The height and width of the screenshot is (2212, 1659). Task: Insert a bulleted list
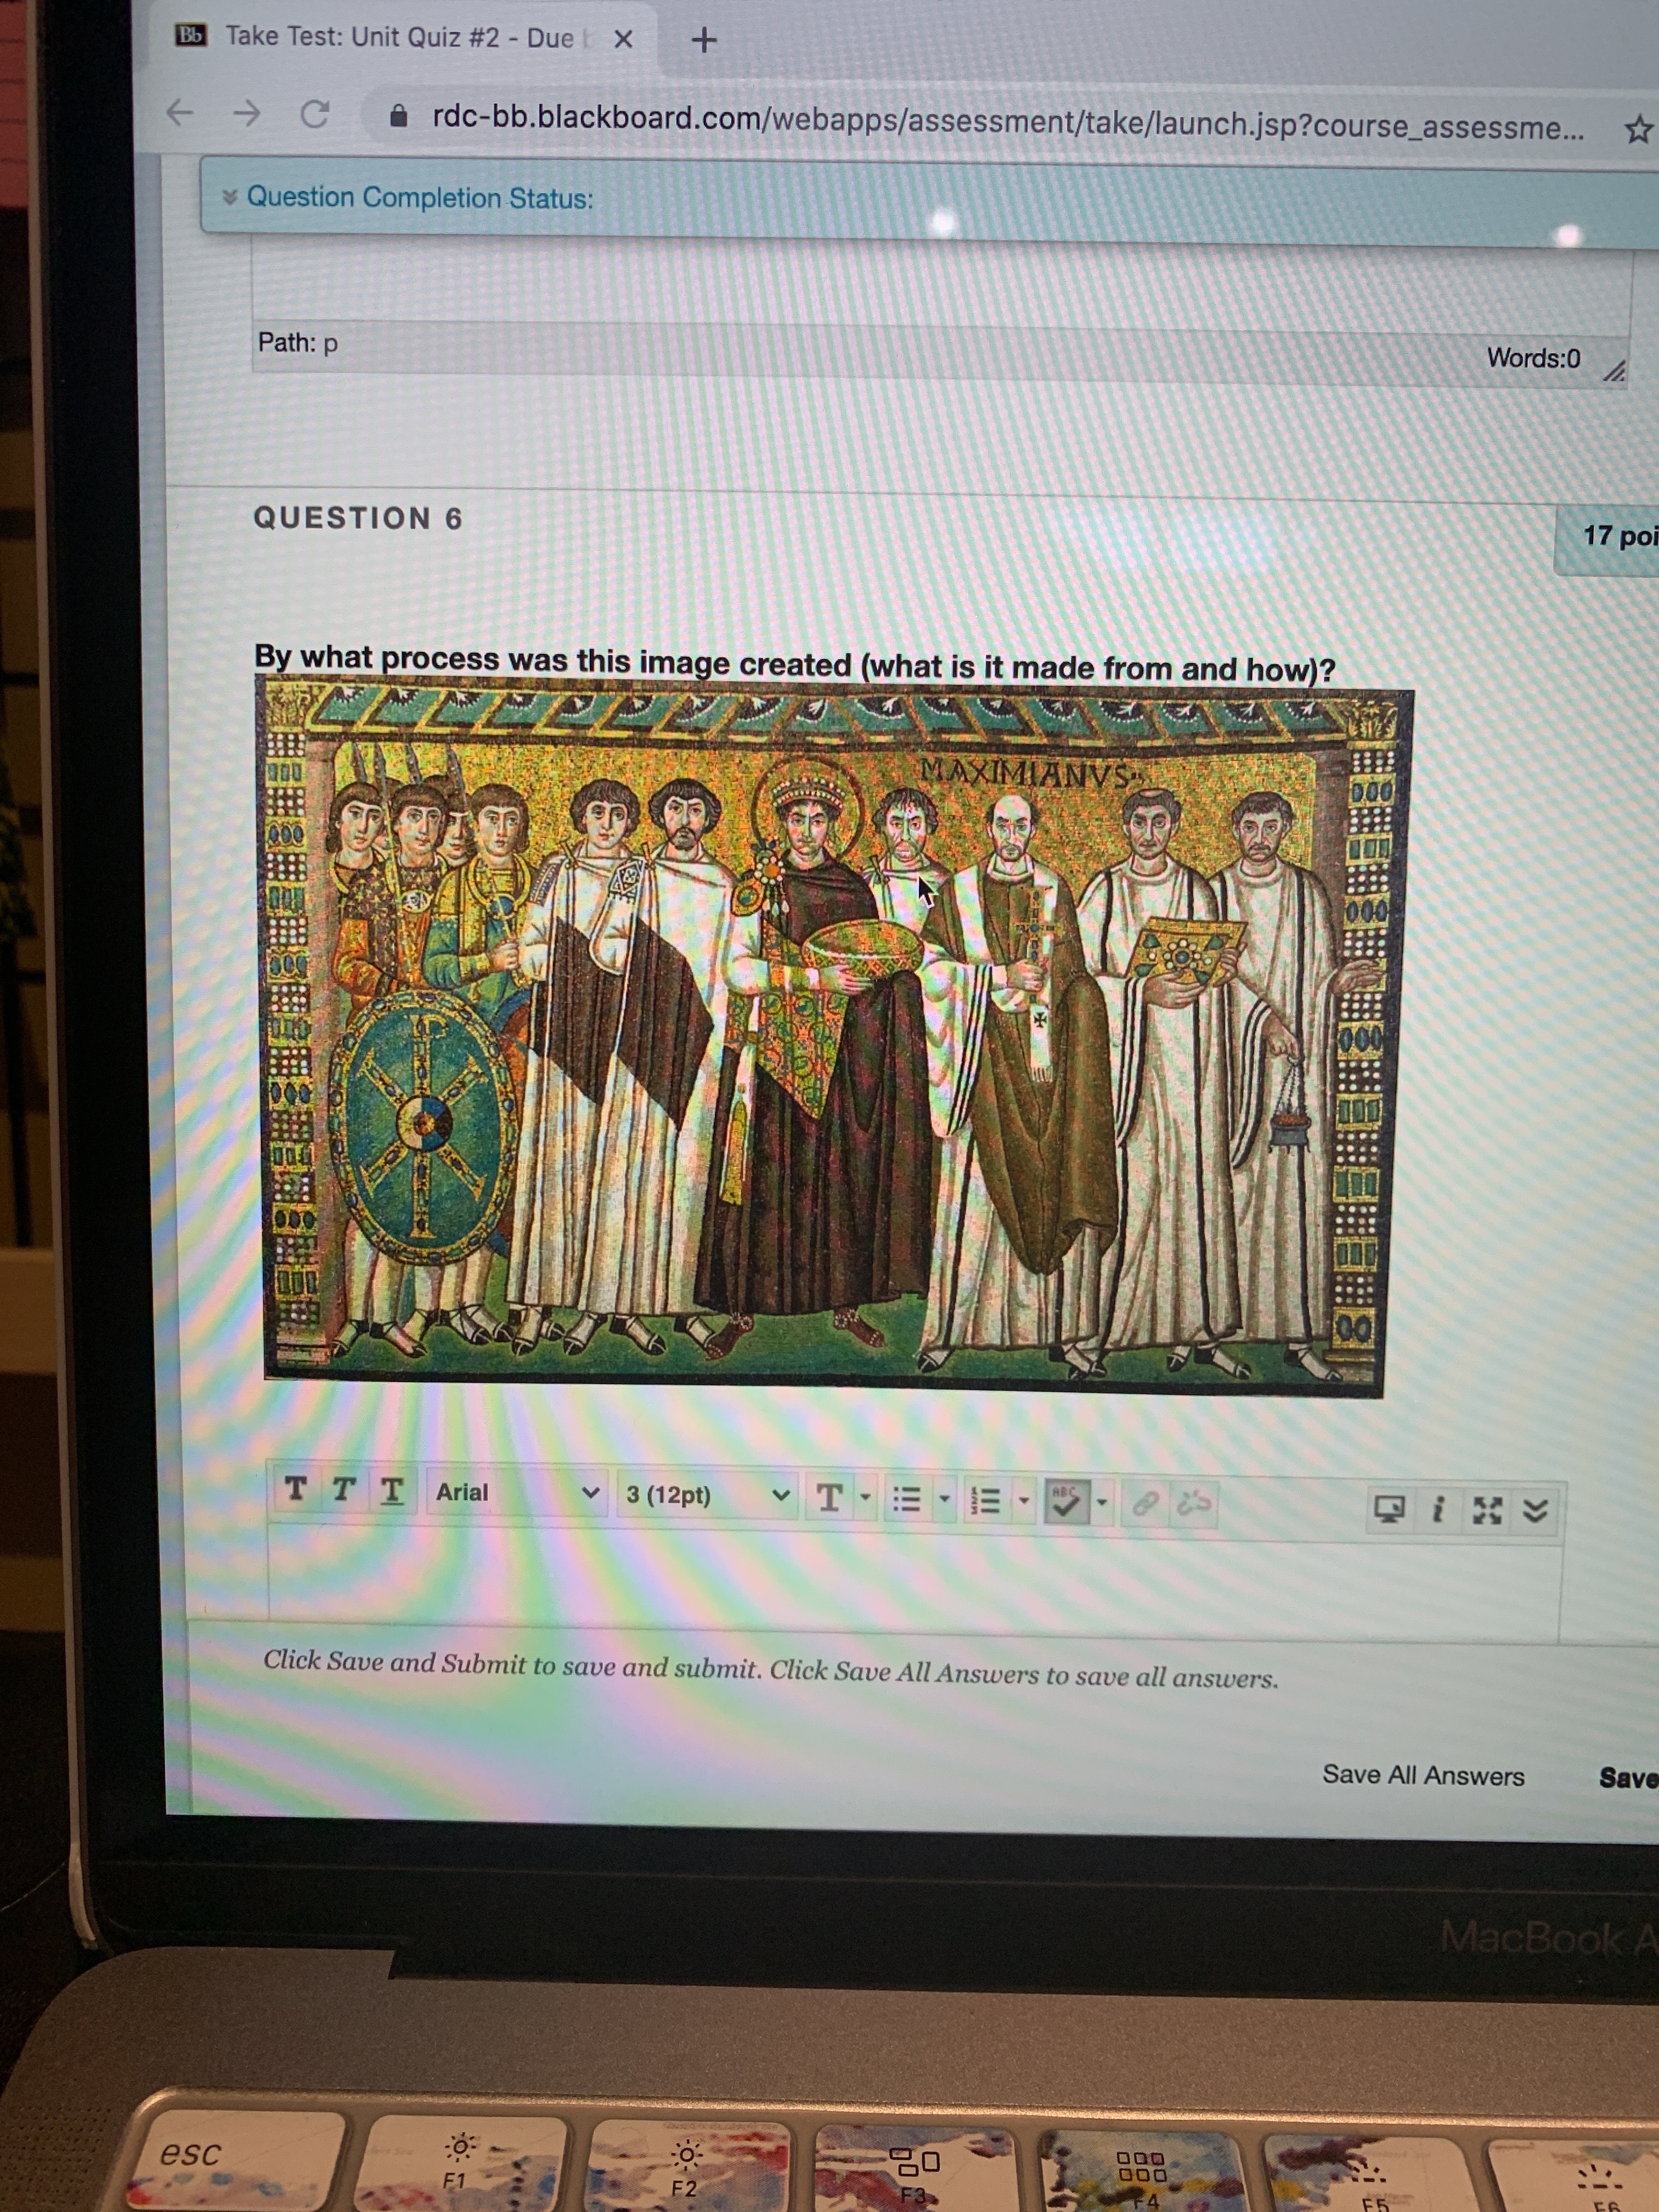(906, 1499)
